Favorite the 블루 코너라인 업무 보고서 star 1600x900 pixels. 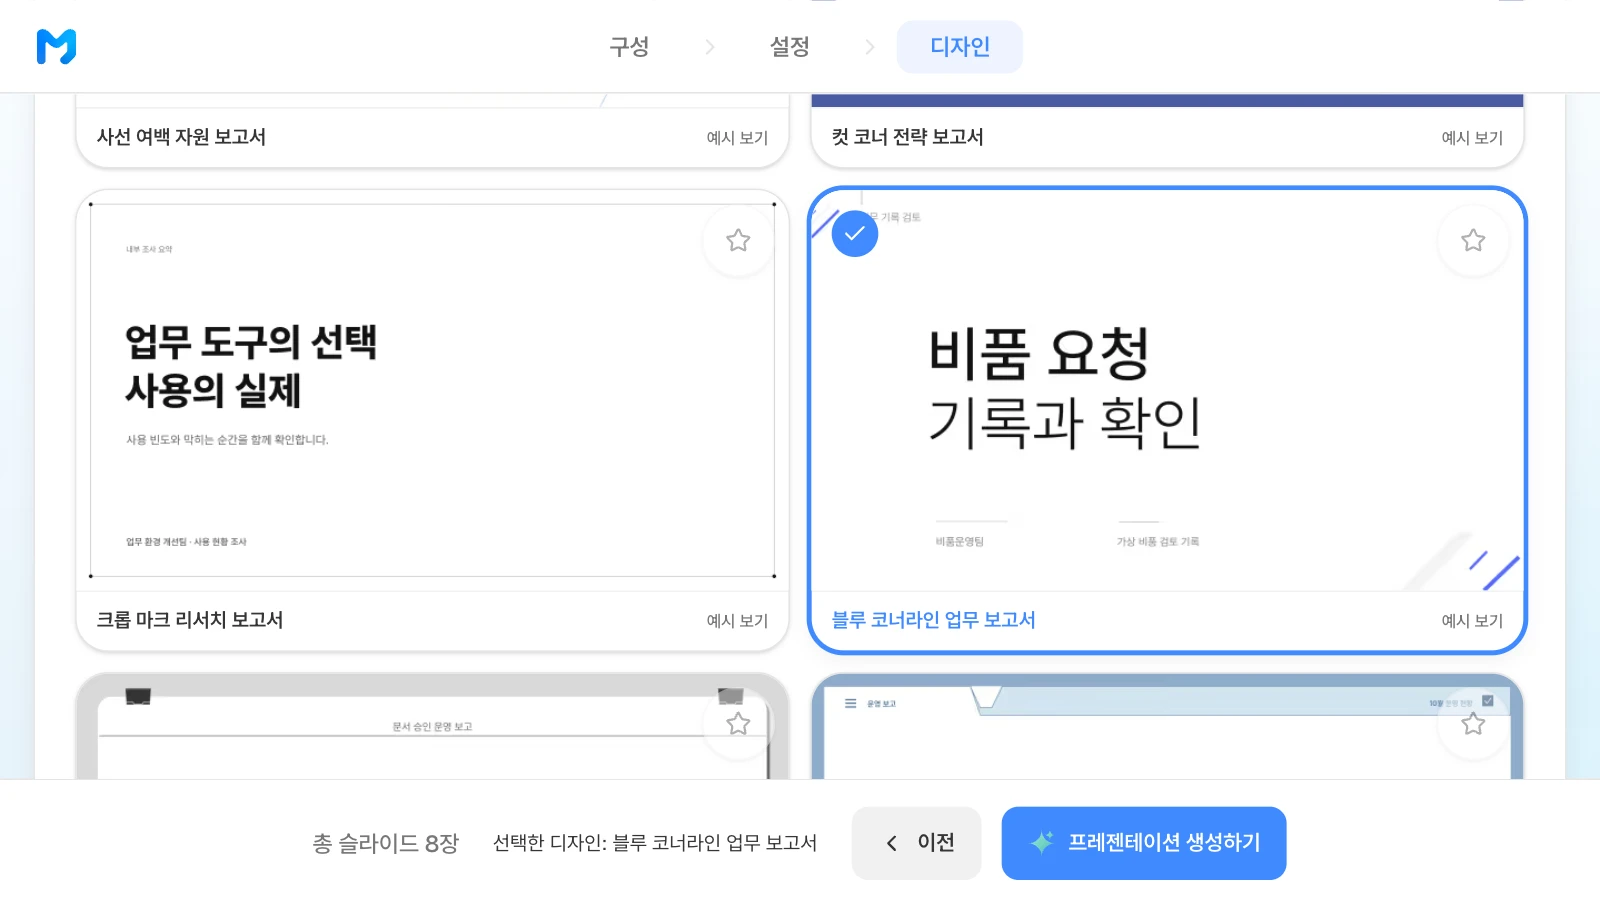(1473, 240)
